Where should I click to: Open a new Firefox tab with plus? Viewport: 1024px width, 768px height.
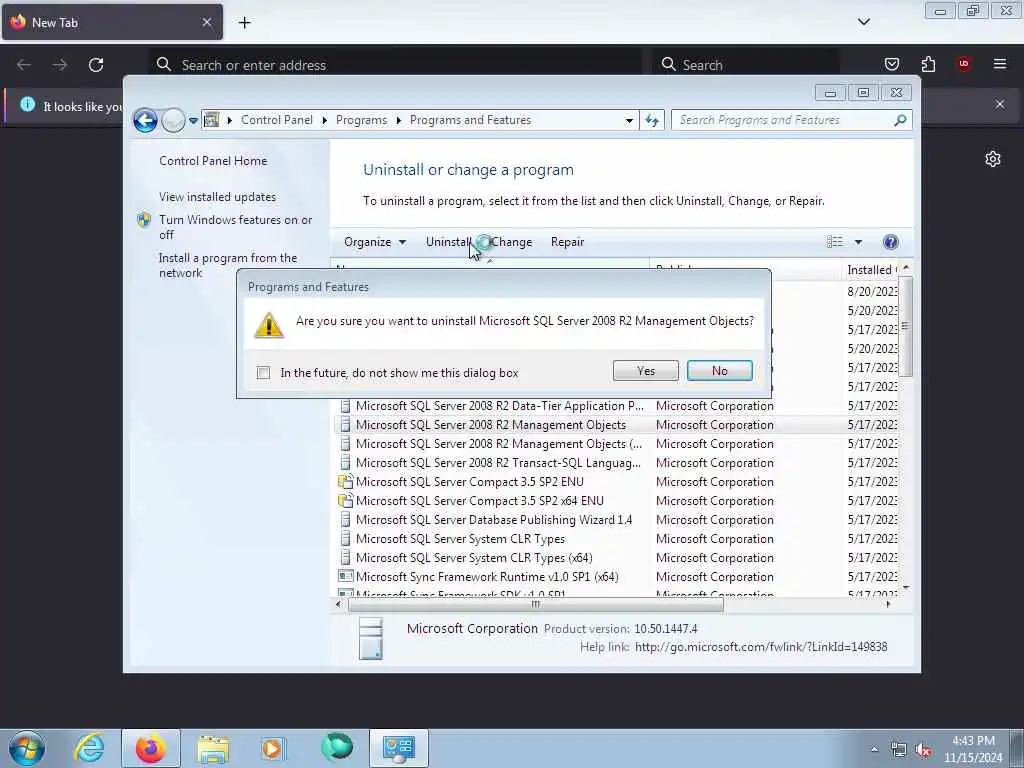point(244,23)
